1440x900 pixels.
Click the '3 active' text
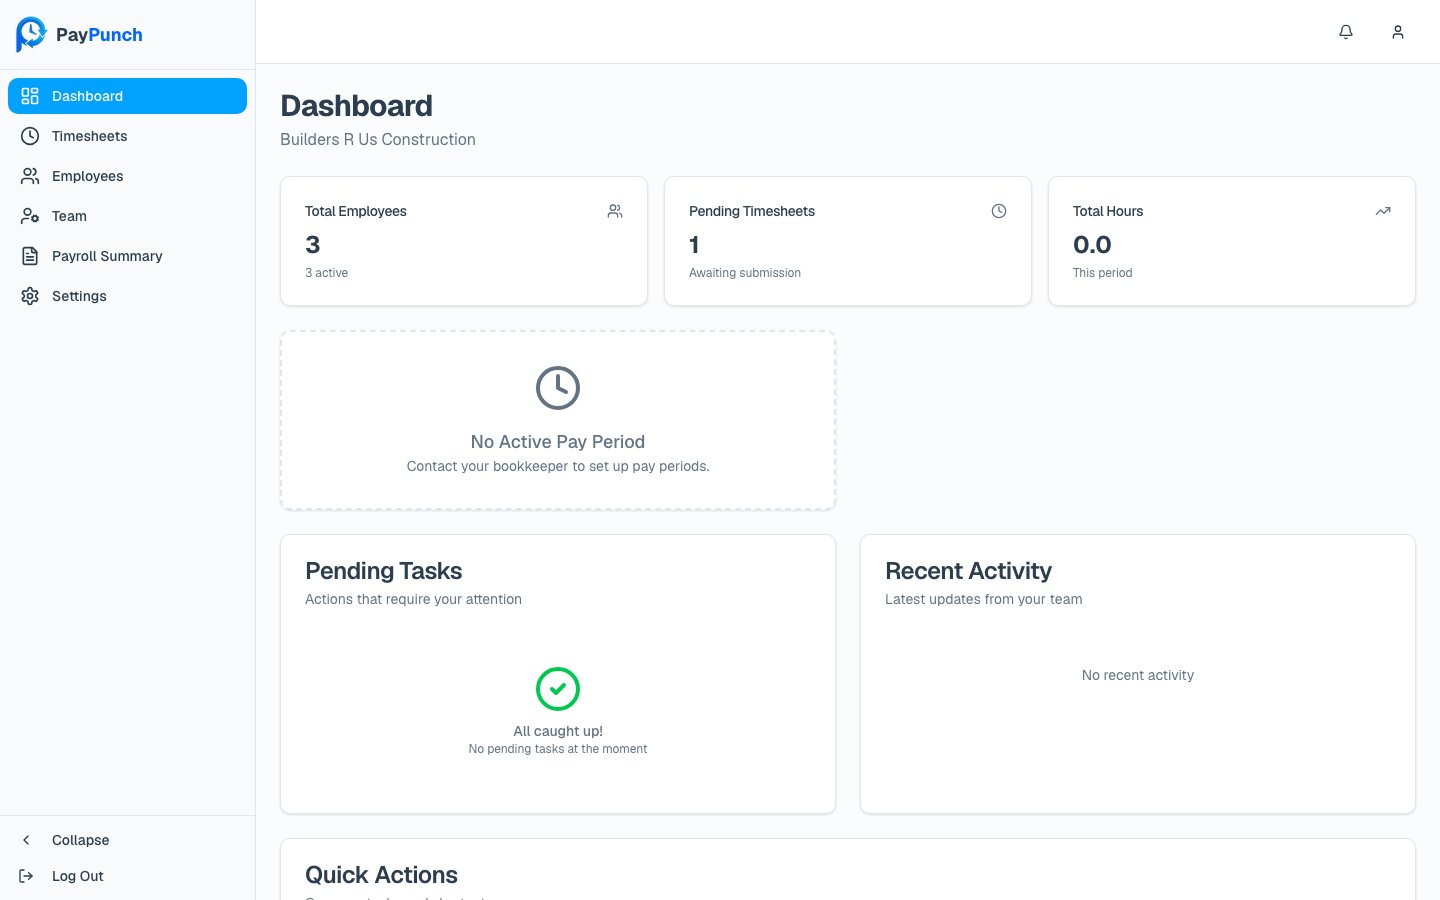(327, 273)
